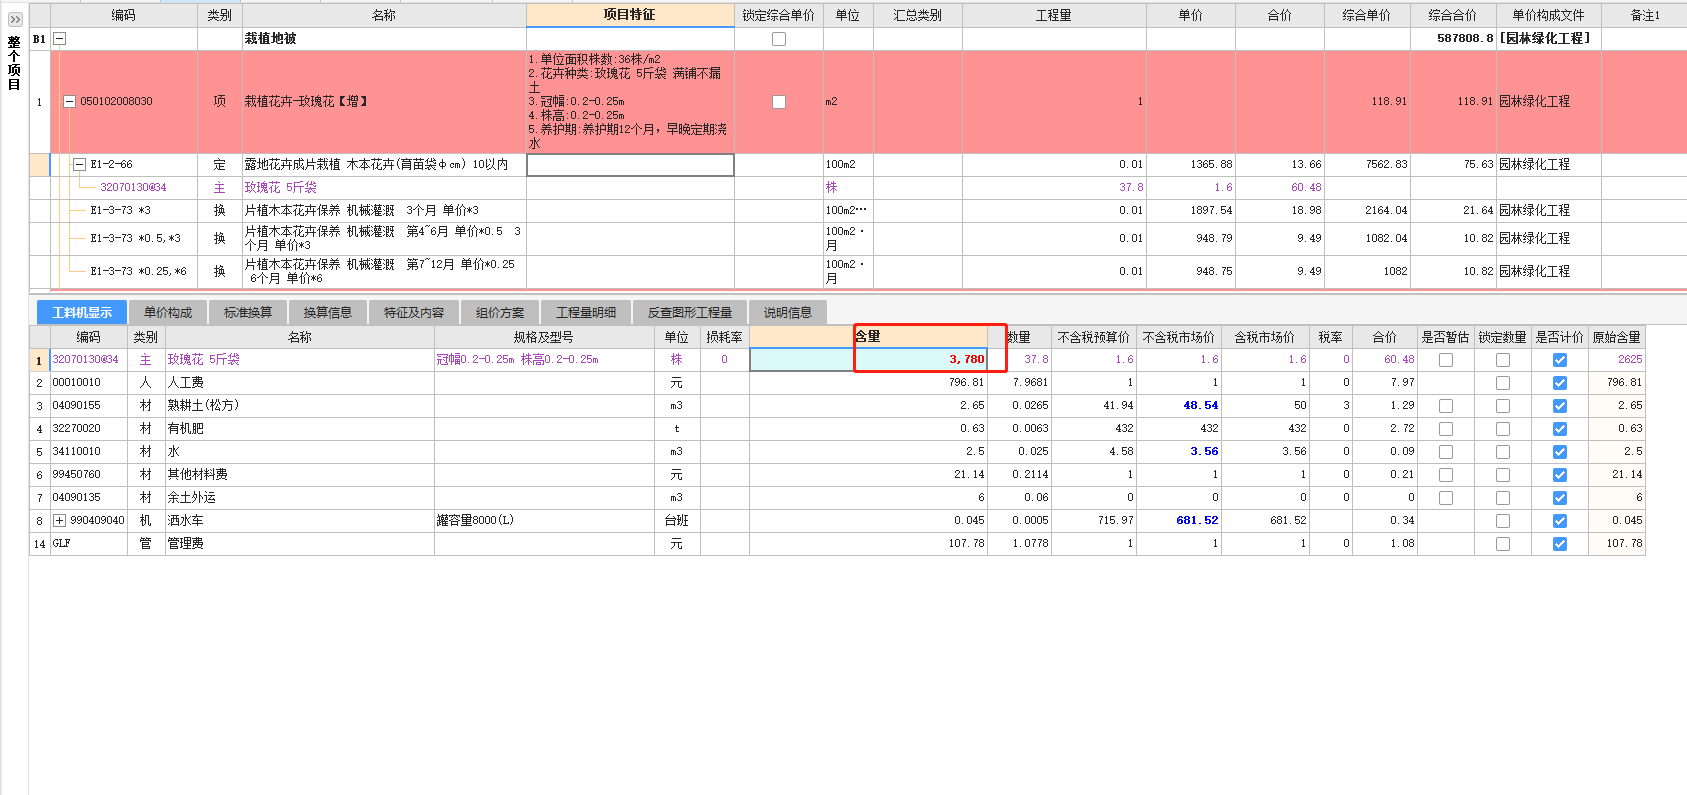The height and width of the screenshot is (795, 1687).
Task: Click the name cell 栽植花卉-玫瑰花【增】
Action: pyautogui.click(x=384, y=102)
